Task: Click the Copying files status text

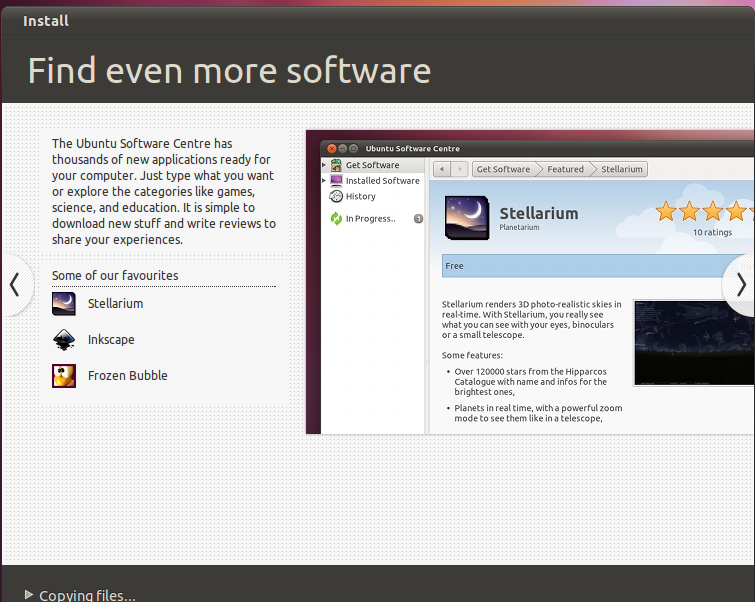Action: (x=87, y=595)
